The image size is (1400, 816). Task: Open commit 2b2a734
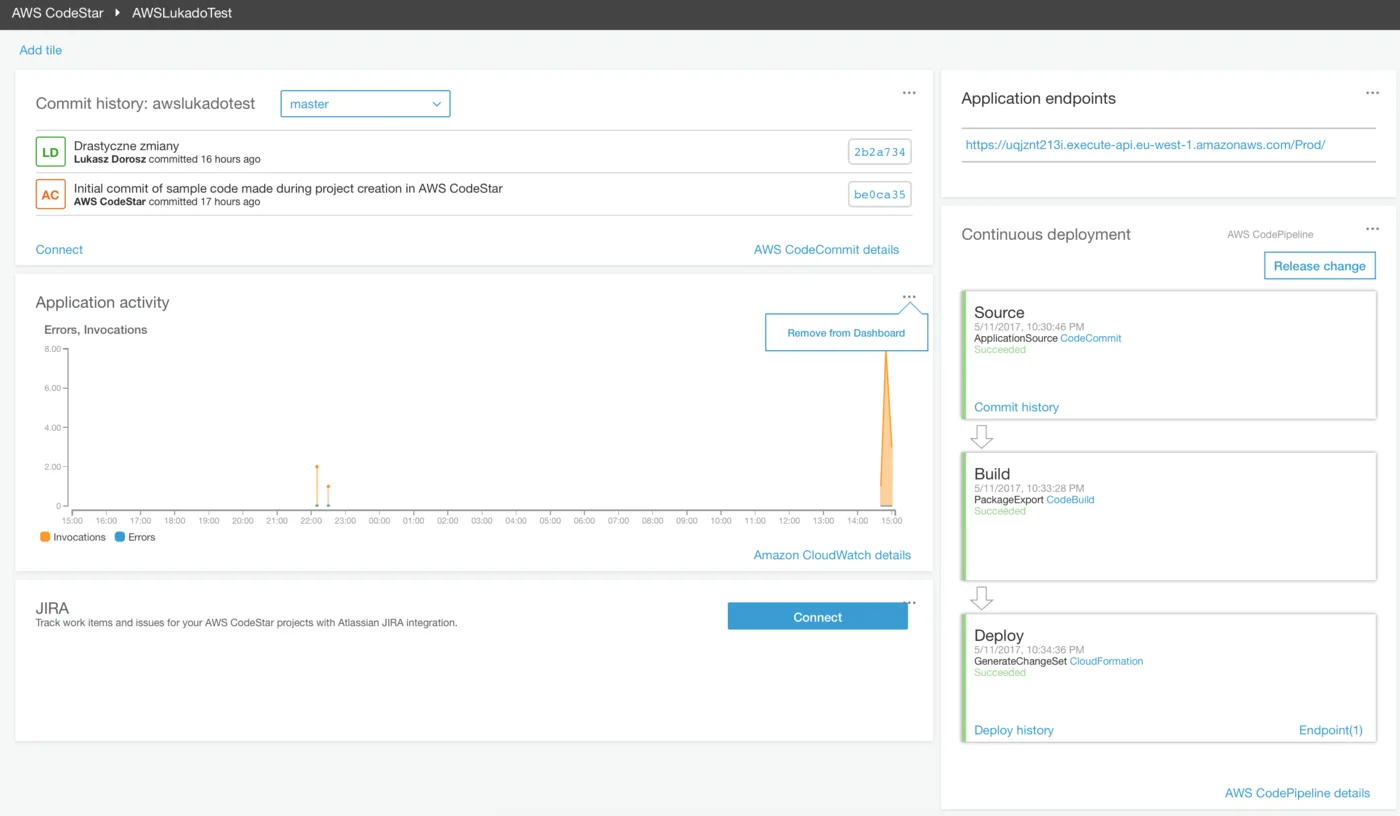[880, 152]
